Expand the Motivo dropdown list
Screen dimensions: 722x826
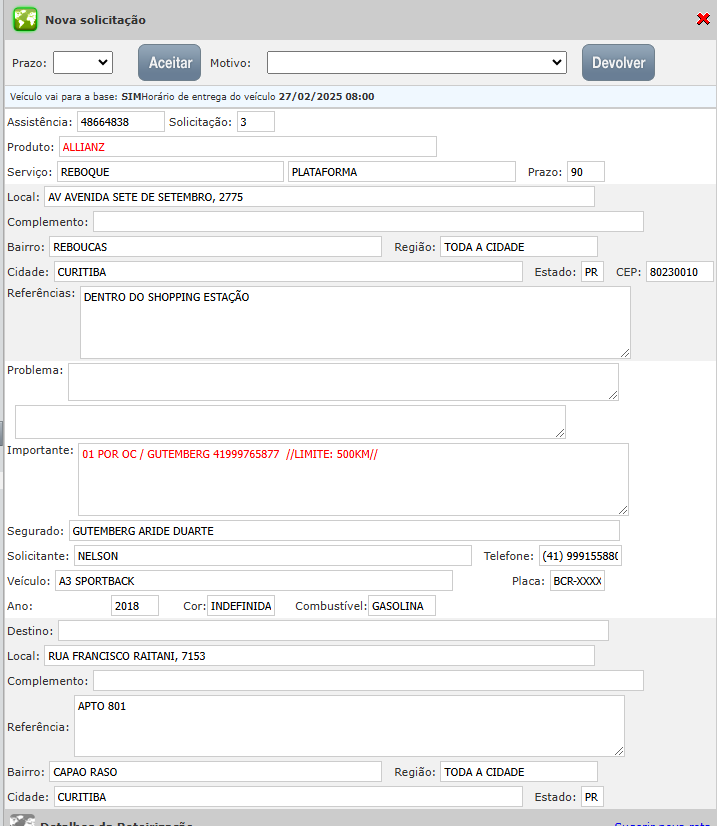[x=417, y=62]
